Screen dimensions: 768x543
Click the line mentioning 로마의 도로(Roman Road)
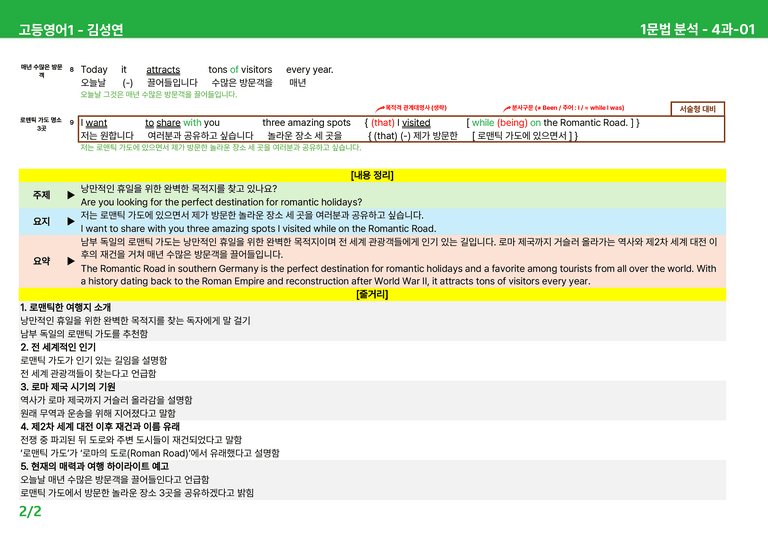[x=150, y=453]
